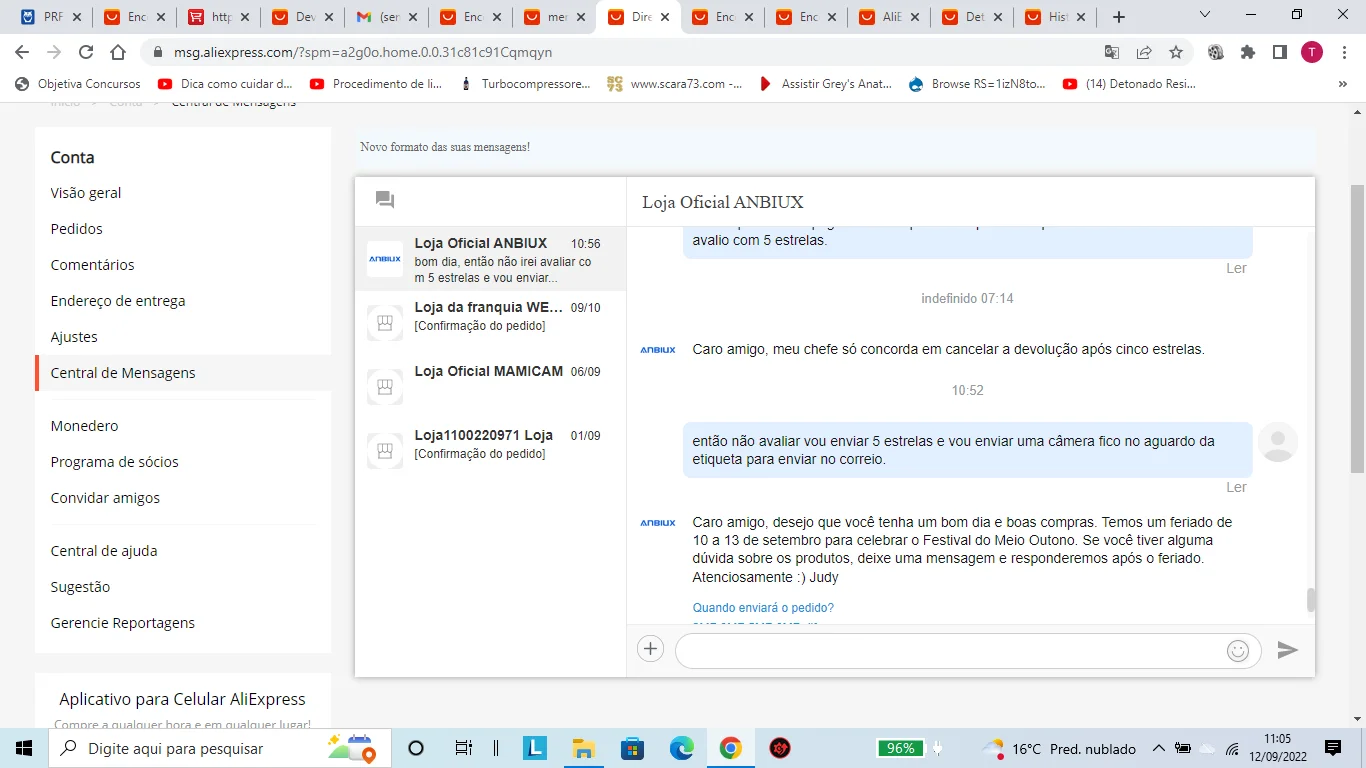Open Monedero in the sidebar
The height and width of the screenshot is (768, 1366).
[x=84, y=426]
